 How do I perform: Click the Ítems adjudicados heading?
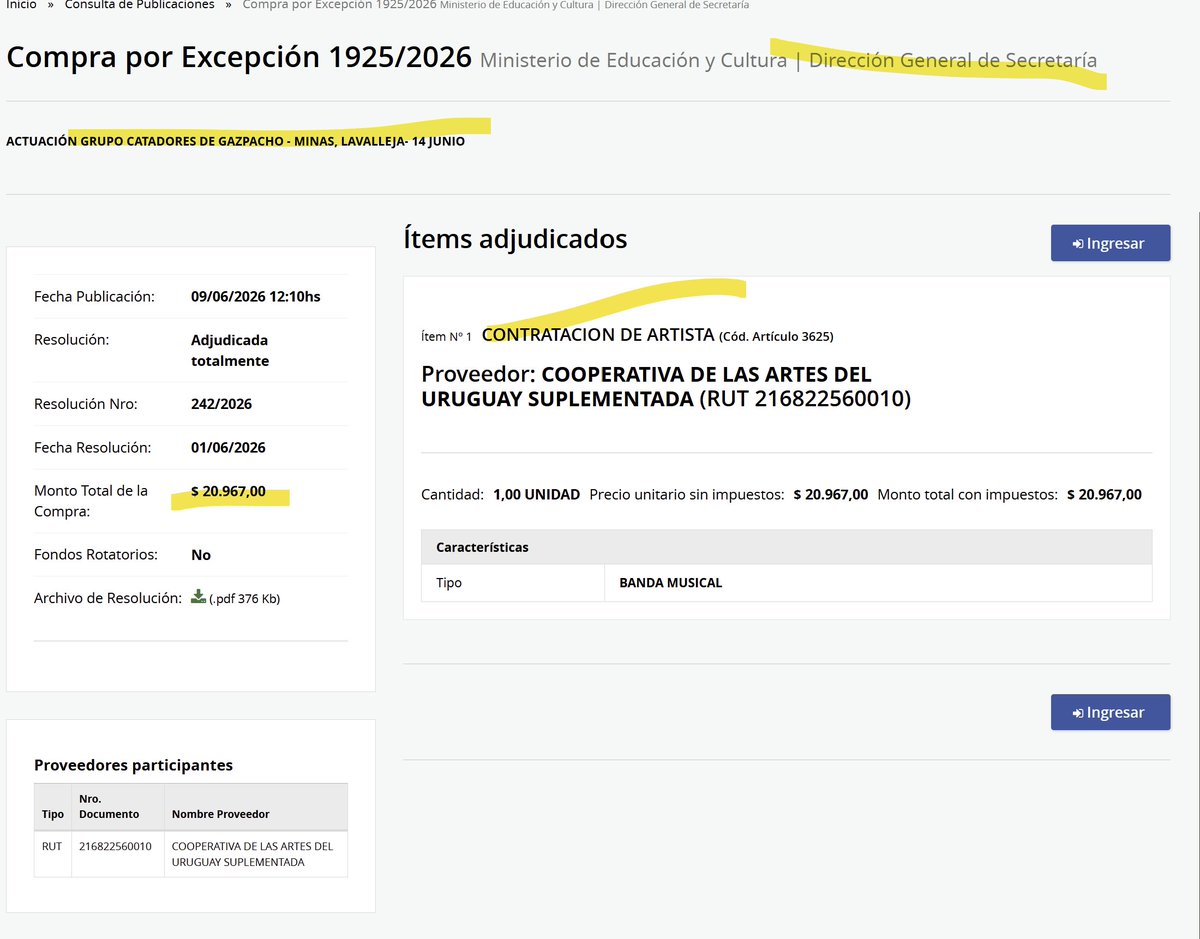tap(515, 239)
